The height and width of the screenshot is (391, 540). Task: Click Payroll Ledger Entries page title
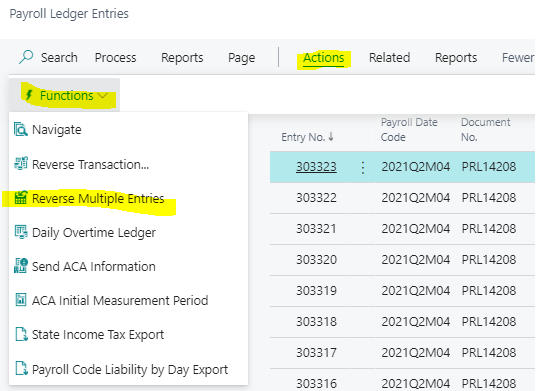[69, 14]
